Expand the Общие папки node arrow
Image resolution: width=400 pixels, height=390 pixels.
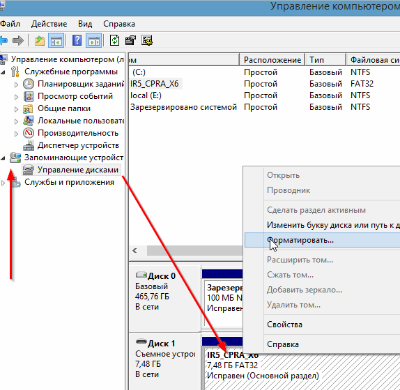16,109
